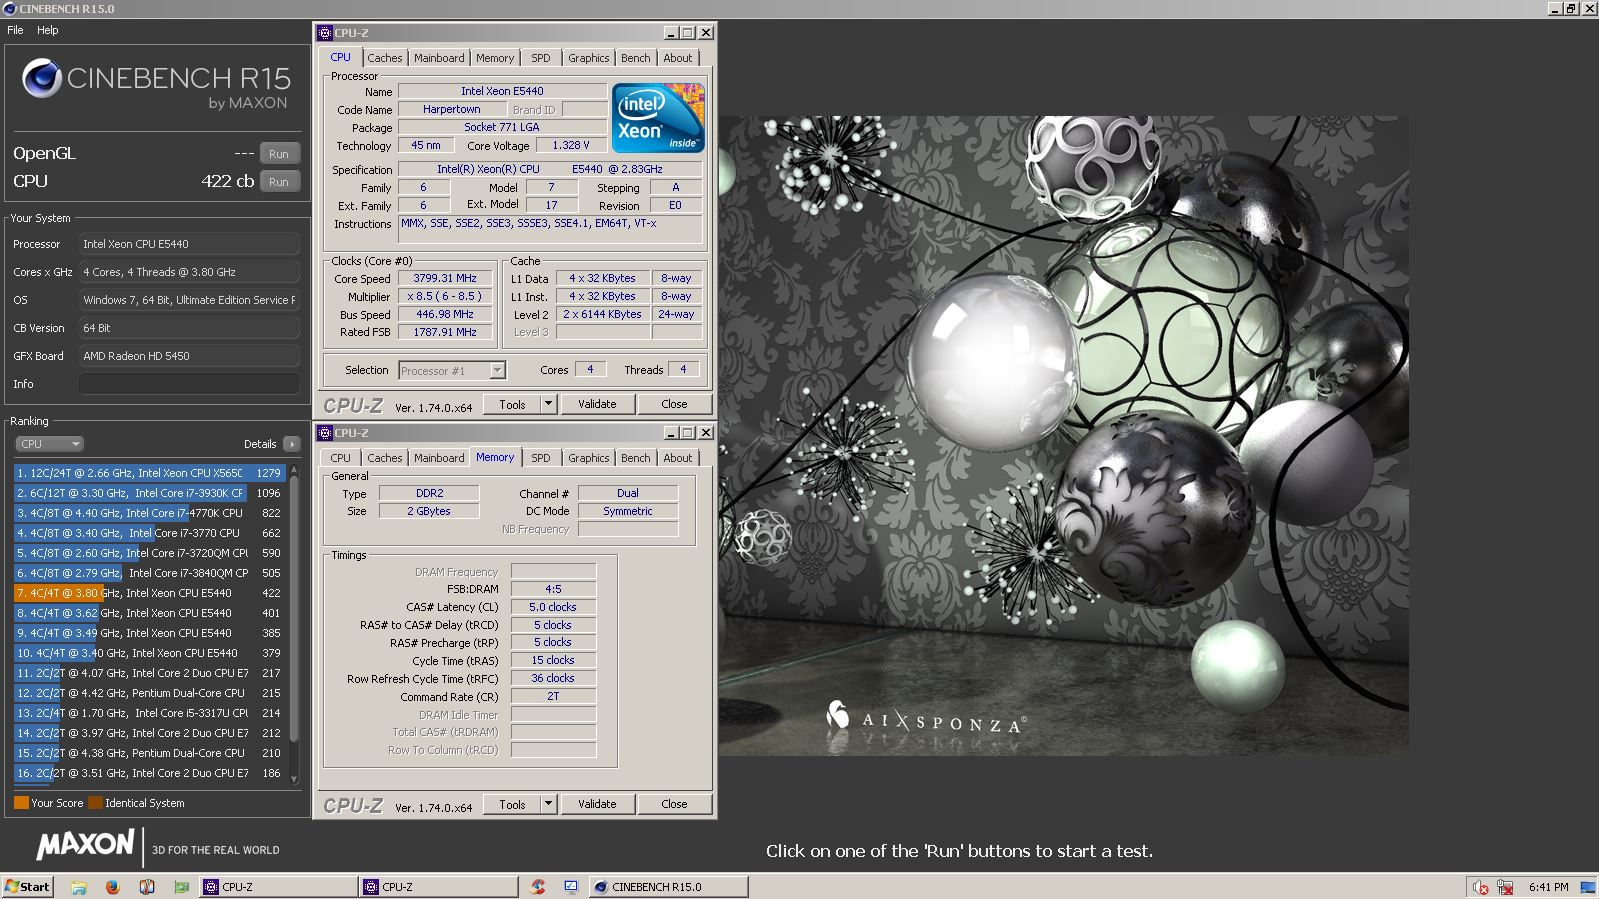
Task: Open the CCleaner icon on the taskbar
Action: click(x=538, y=887)
